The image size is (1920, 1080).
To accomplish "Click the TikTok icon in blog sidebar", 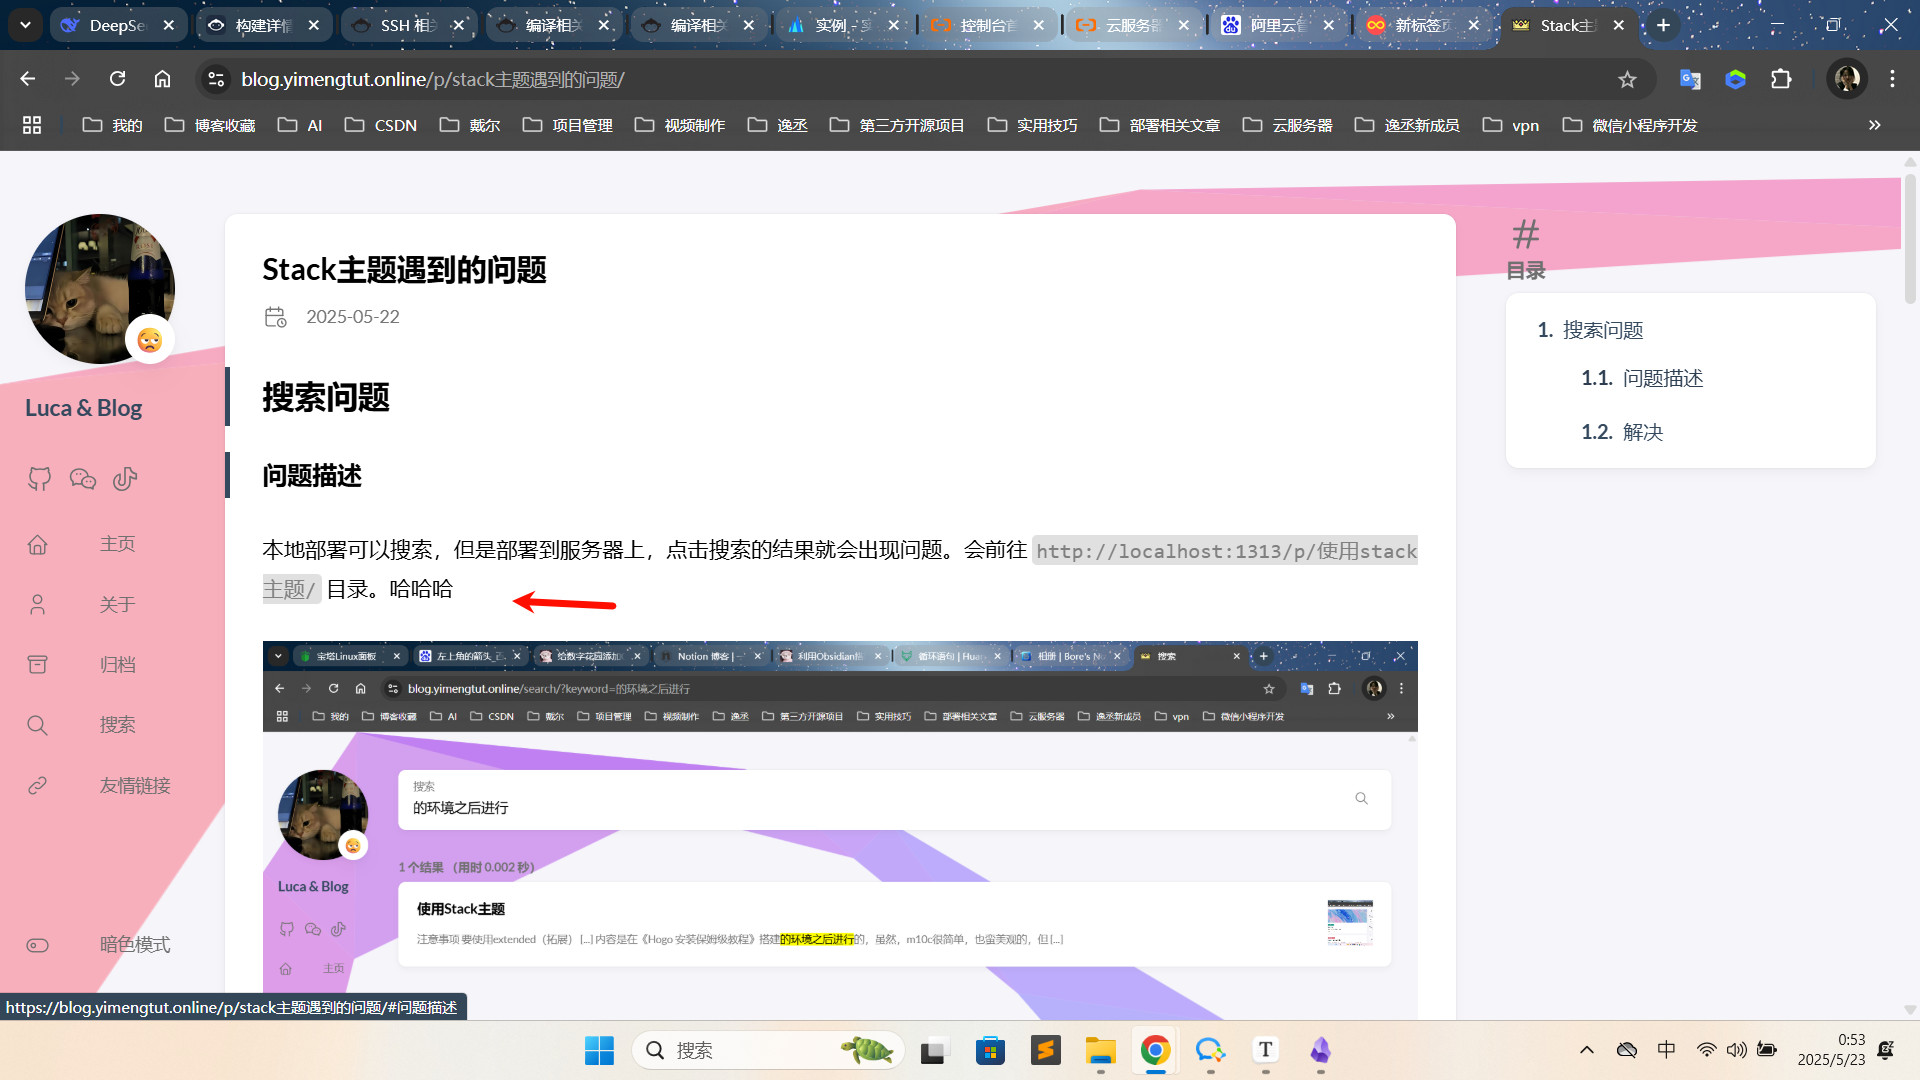I will 125,479.
